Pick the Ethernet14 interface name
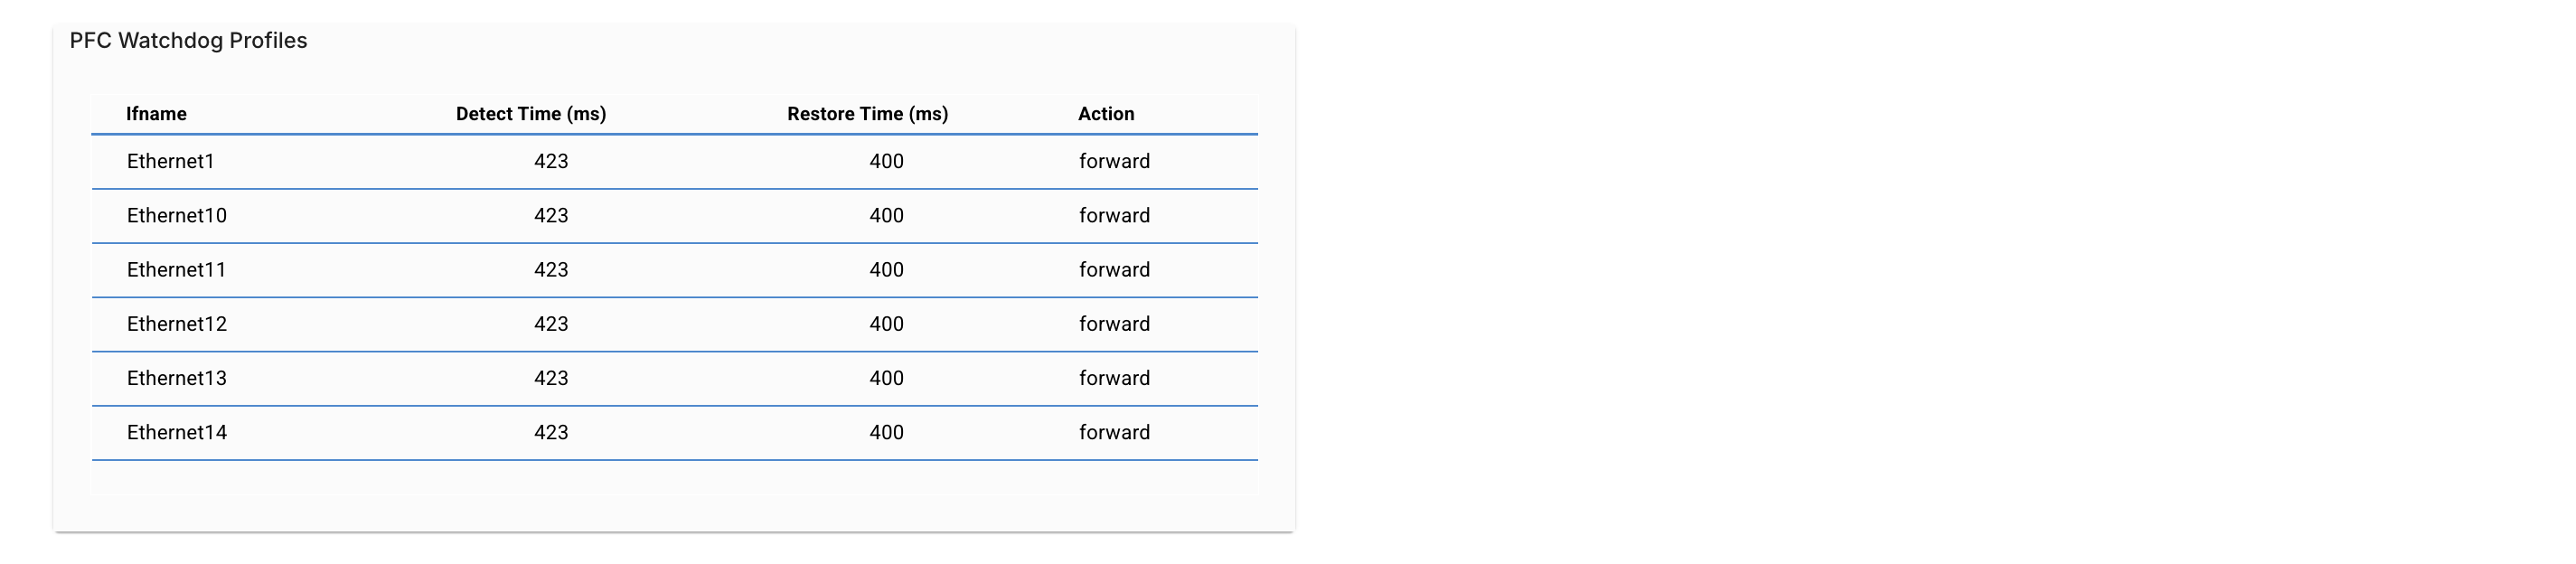Screen dimensions: 2576x564 pos(176,432)
